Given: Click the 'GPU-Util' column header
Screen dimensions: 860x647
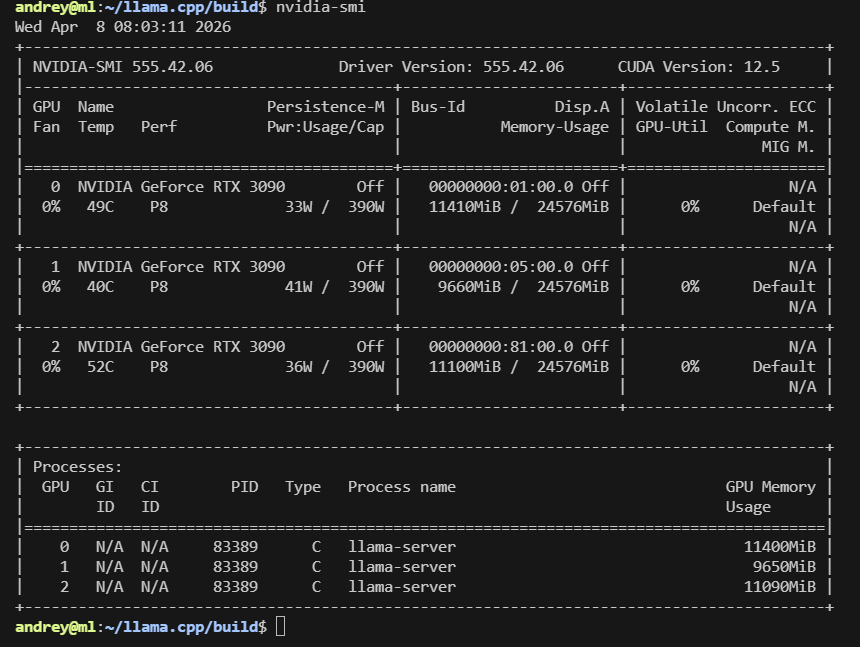Looking at the screenshot, I should (671, 127).
